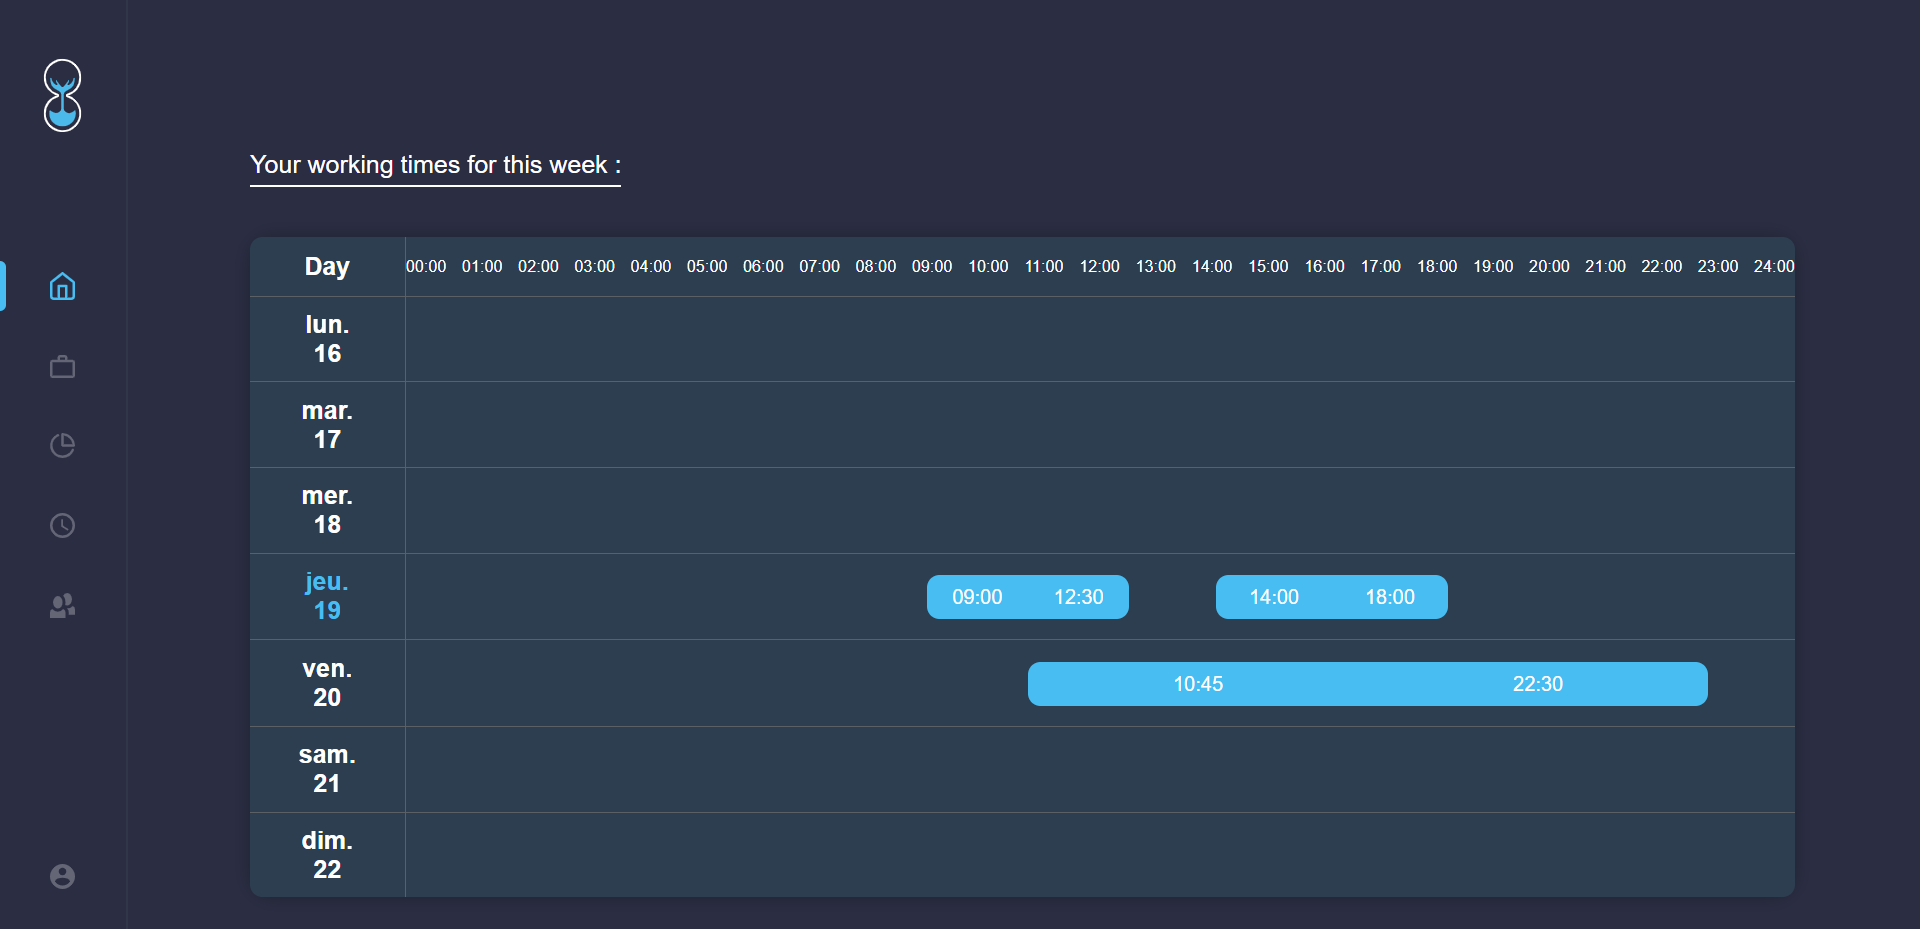Click the hourglass app logo

click(x=62, y=95)
